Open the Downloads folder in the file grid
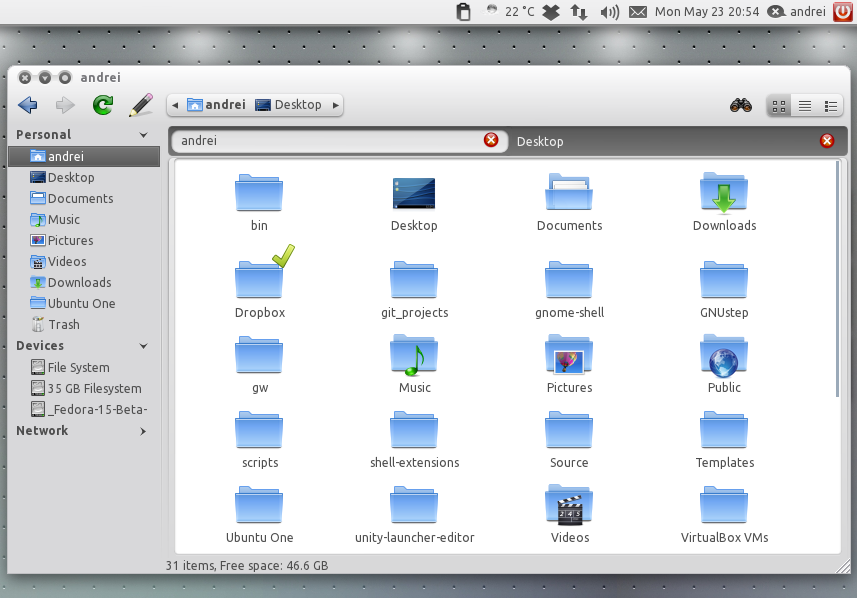 coord(724,193)
